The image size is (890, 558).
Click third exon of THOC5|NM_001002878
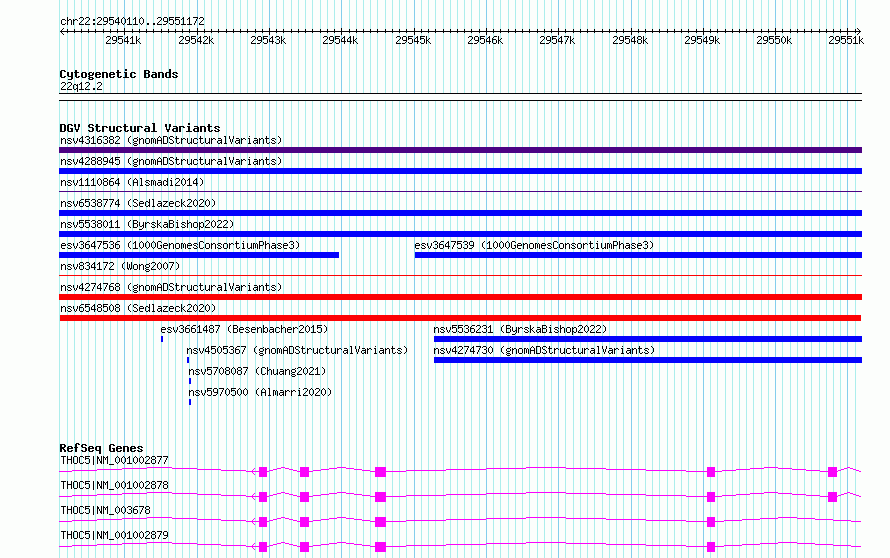click(x=380, y=497)
